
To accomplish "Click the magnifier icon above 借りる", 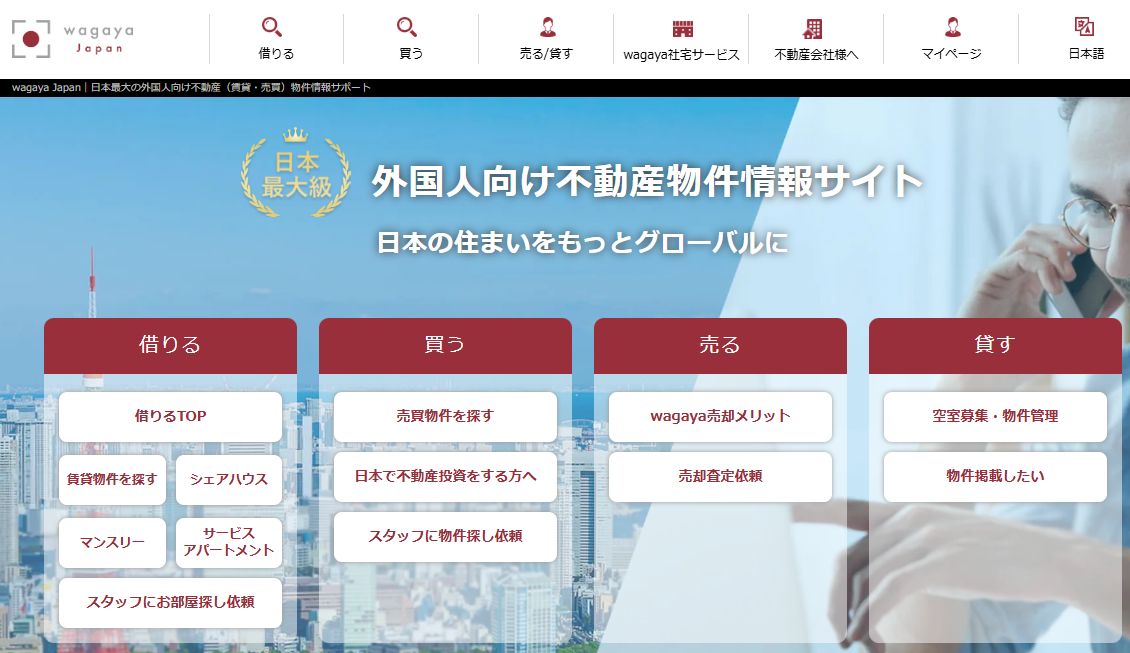I will coord(272,27).
